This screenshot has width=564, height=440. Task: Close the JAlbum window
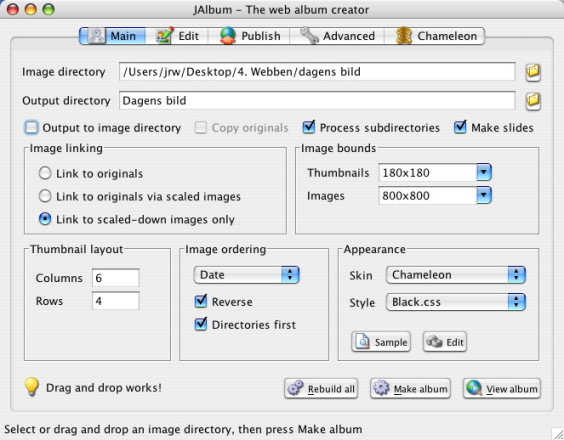tap(13, 9)
